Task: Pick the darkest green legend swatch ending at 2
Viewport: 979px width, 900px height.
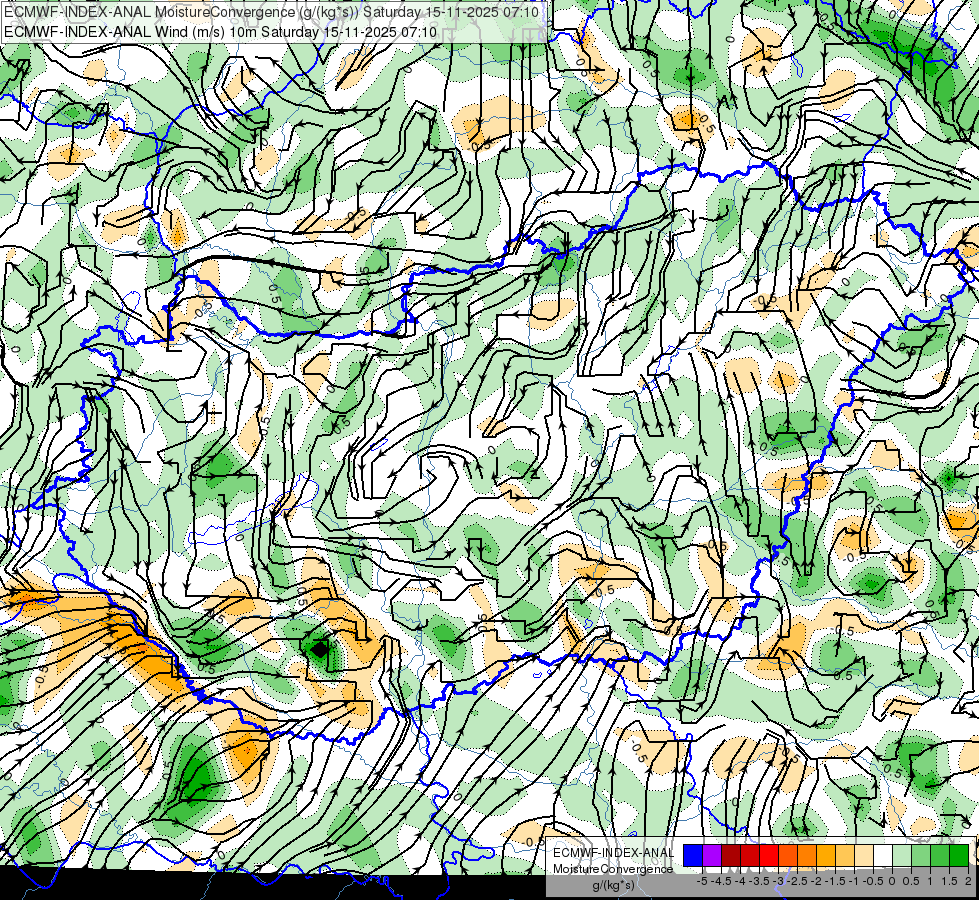Action: click(959, 855)
